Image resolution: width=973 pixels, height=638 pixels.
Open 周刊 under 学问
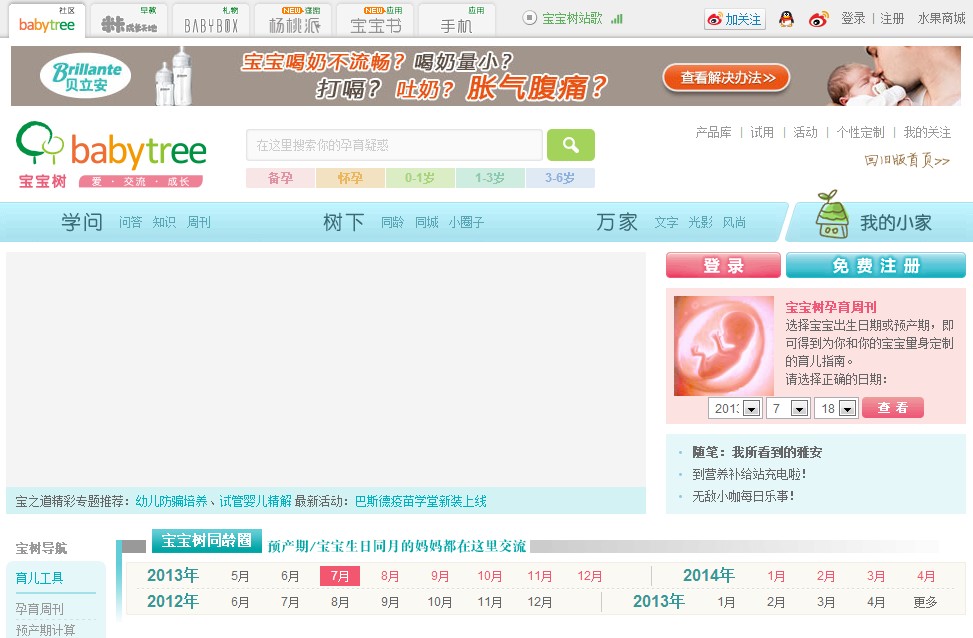[x=199, y=222]
